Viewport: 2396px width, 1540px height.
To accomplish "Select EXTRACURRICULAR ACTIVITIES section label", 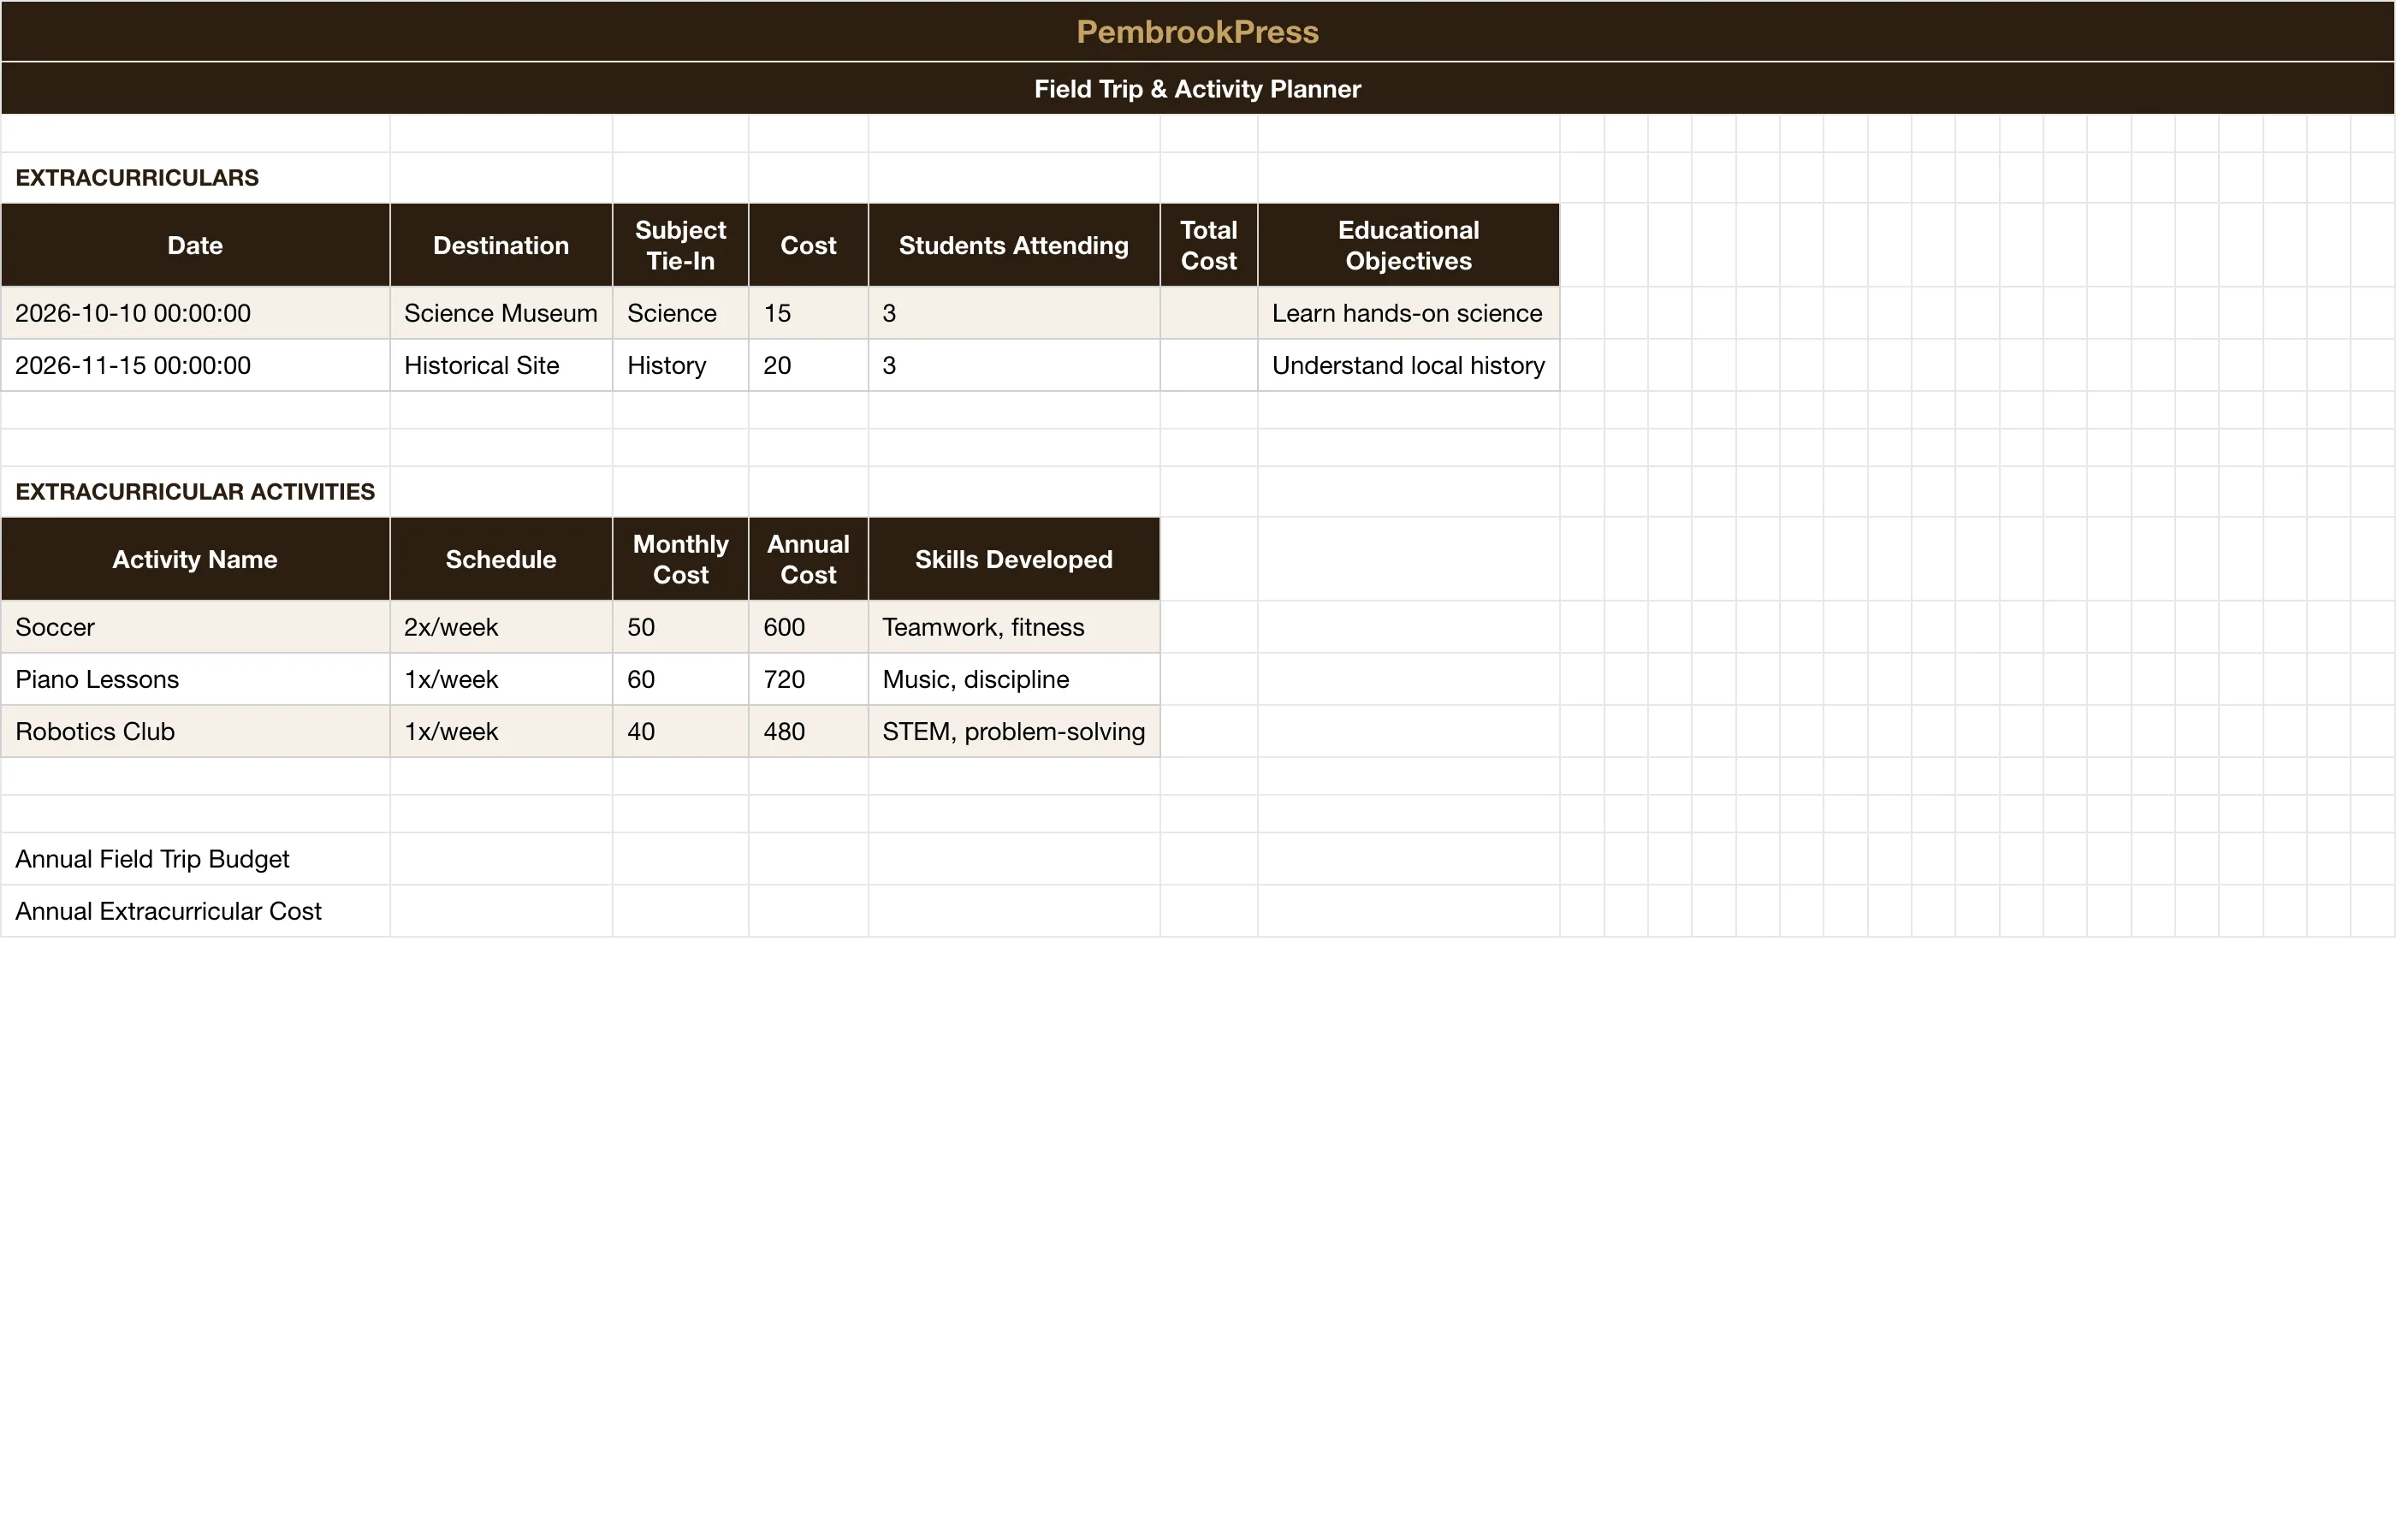I will [x=195, y=492].
